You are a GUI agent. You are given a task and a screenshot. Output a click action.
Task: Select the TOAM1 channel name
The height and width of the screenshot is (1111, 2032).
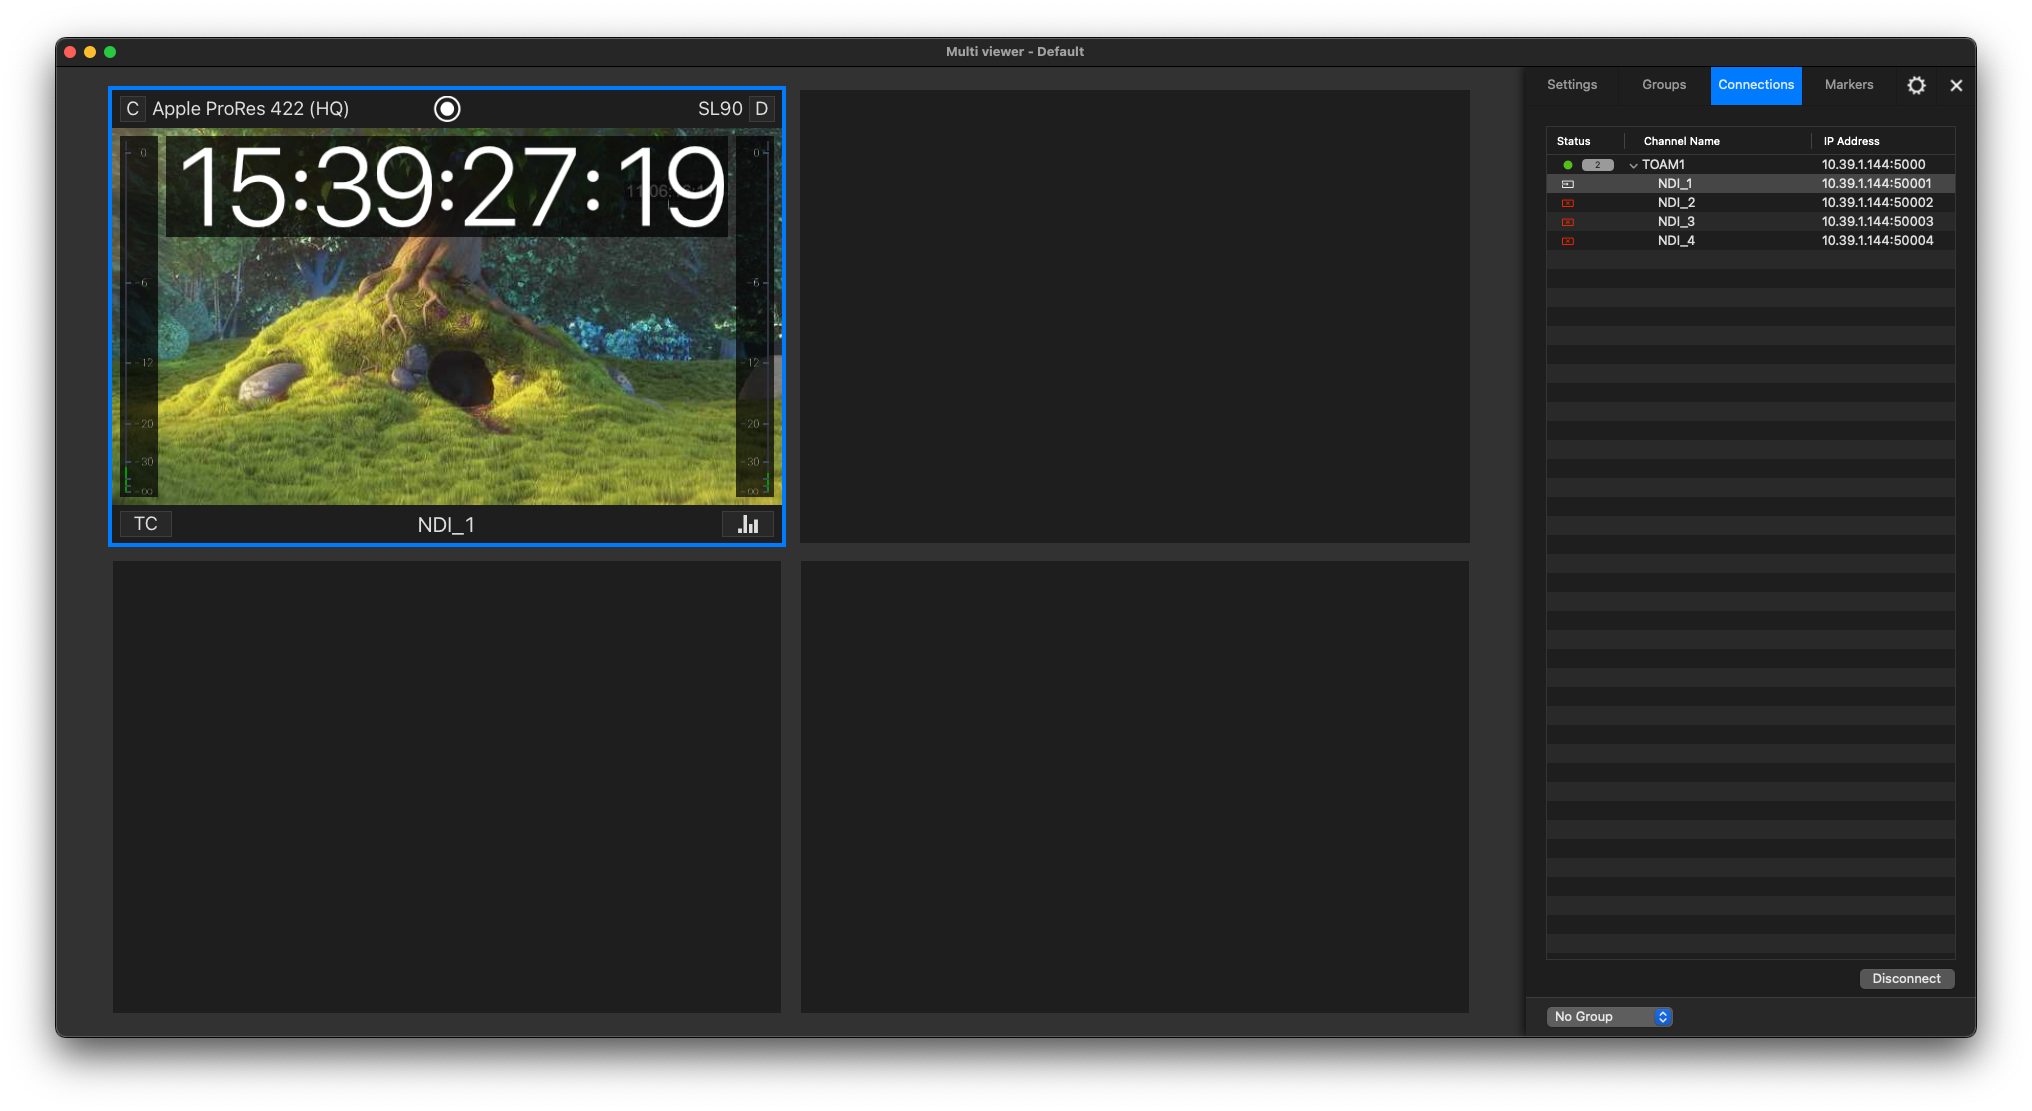click(1663, 165)
